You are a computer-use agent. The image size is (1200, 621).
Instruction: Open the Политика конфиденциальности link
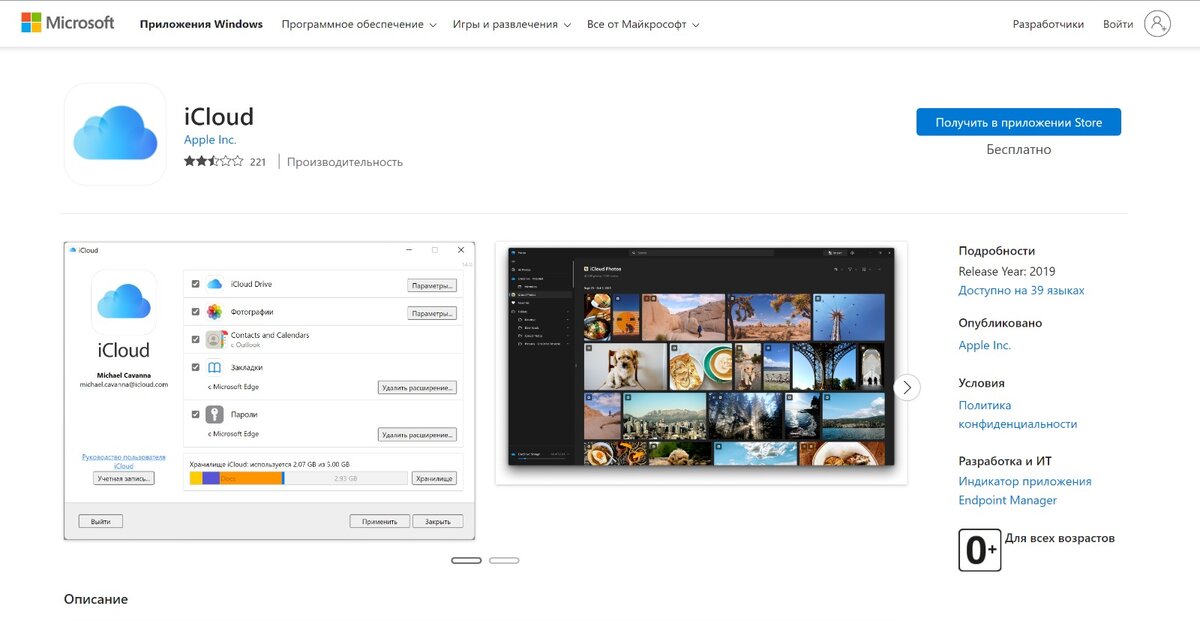(x=1018, y=414)
